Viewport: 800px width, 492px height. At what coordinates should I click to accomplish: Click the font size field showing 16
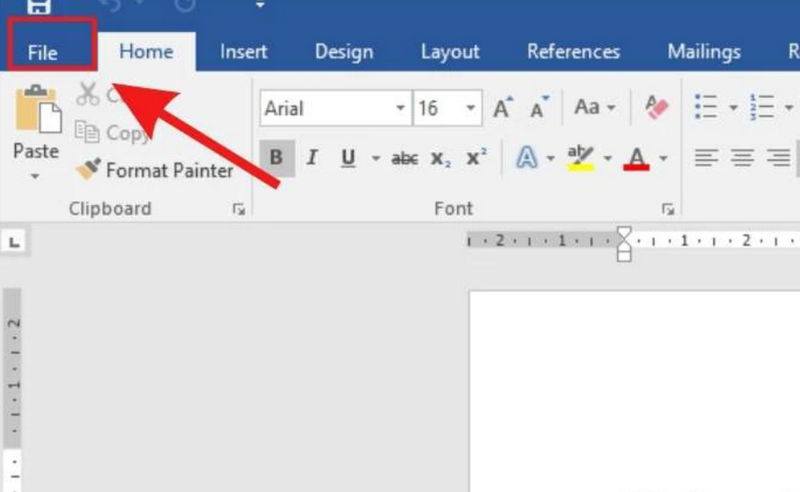[438, 108]
